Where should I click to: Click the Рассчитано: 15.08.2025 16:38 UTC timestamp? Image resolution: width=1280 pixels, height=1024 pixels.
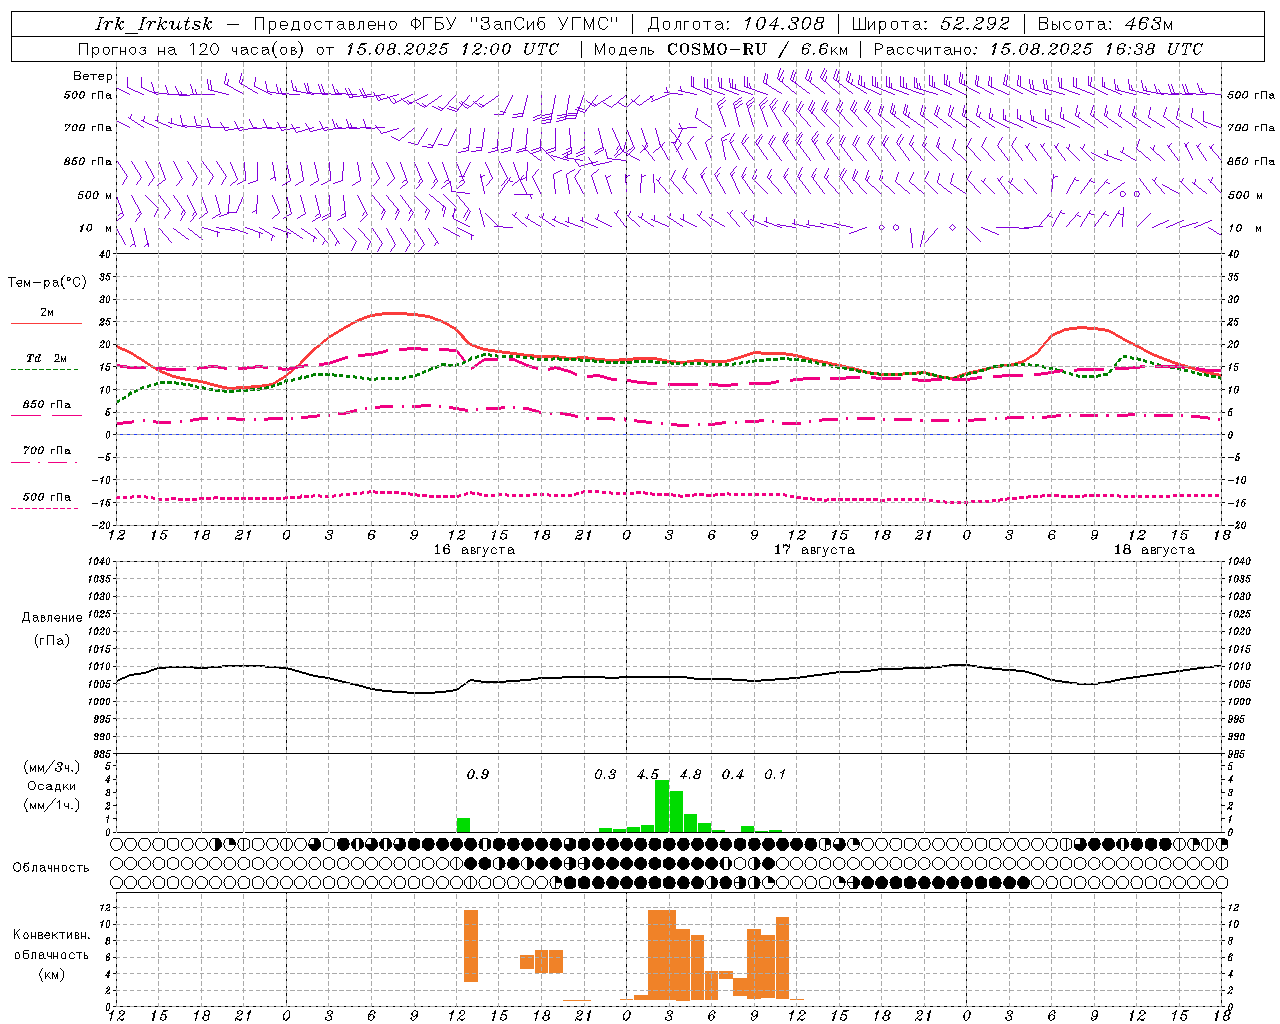[1038, 49]
